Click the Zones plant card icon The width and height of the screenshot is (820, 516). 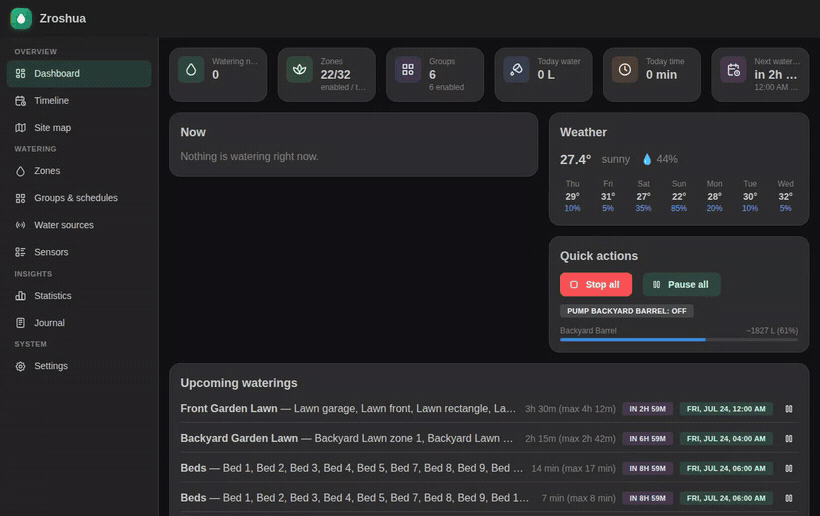pos(300,70)
